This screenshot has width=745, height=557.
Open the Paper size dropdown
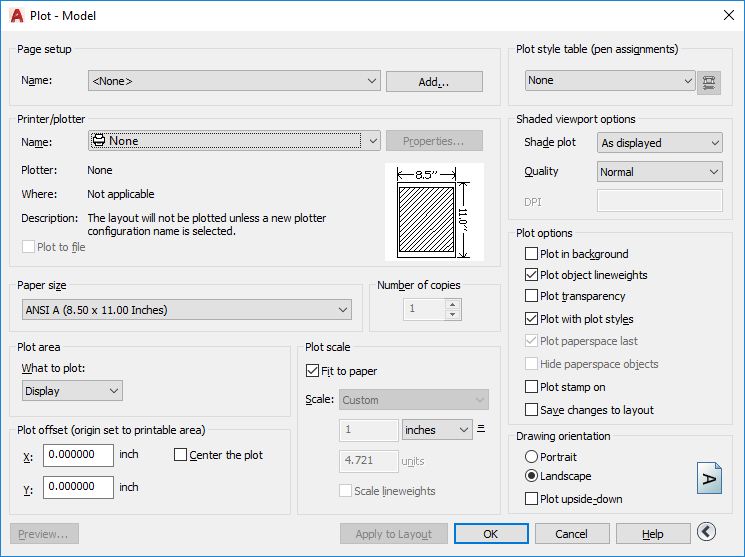pos(187,310)
